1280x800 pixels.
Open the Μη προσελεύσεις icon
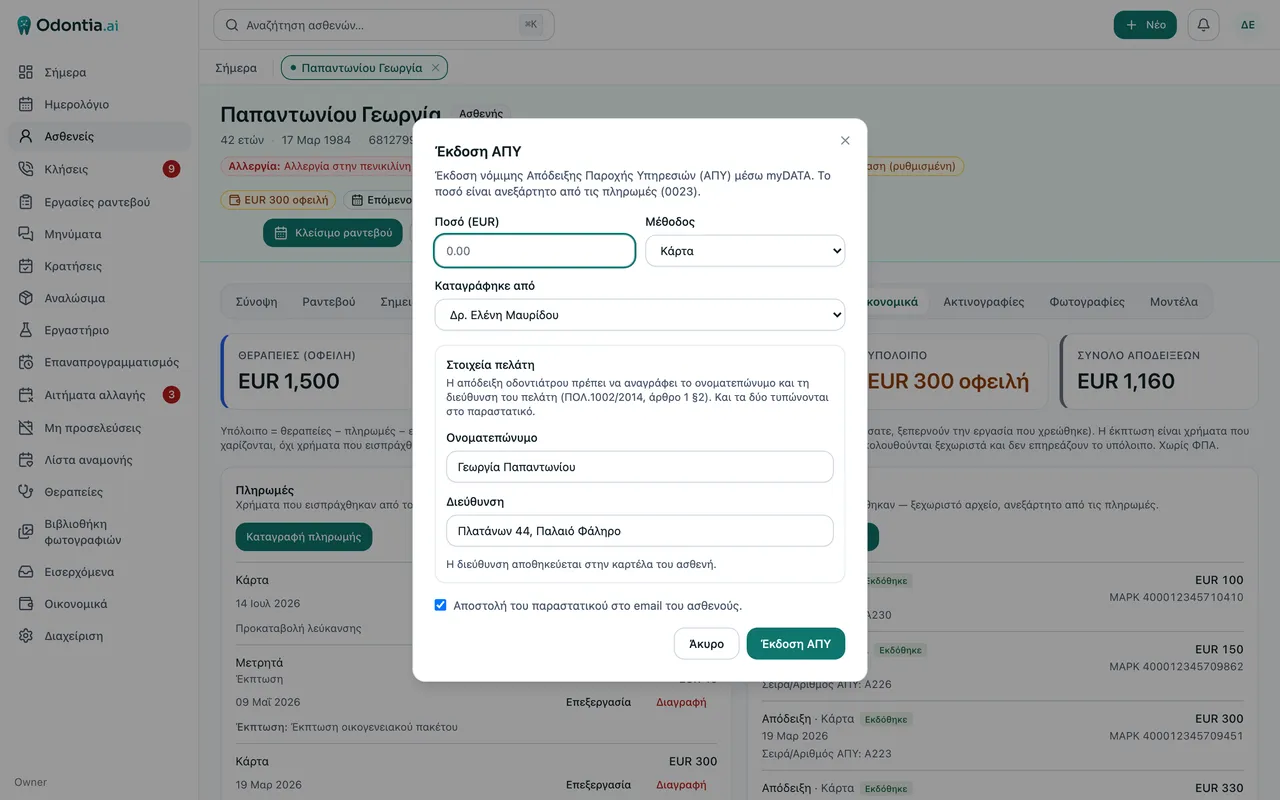click(x=26, y=428)
